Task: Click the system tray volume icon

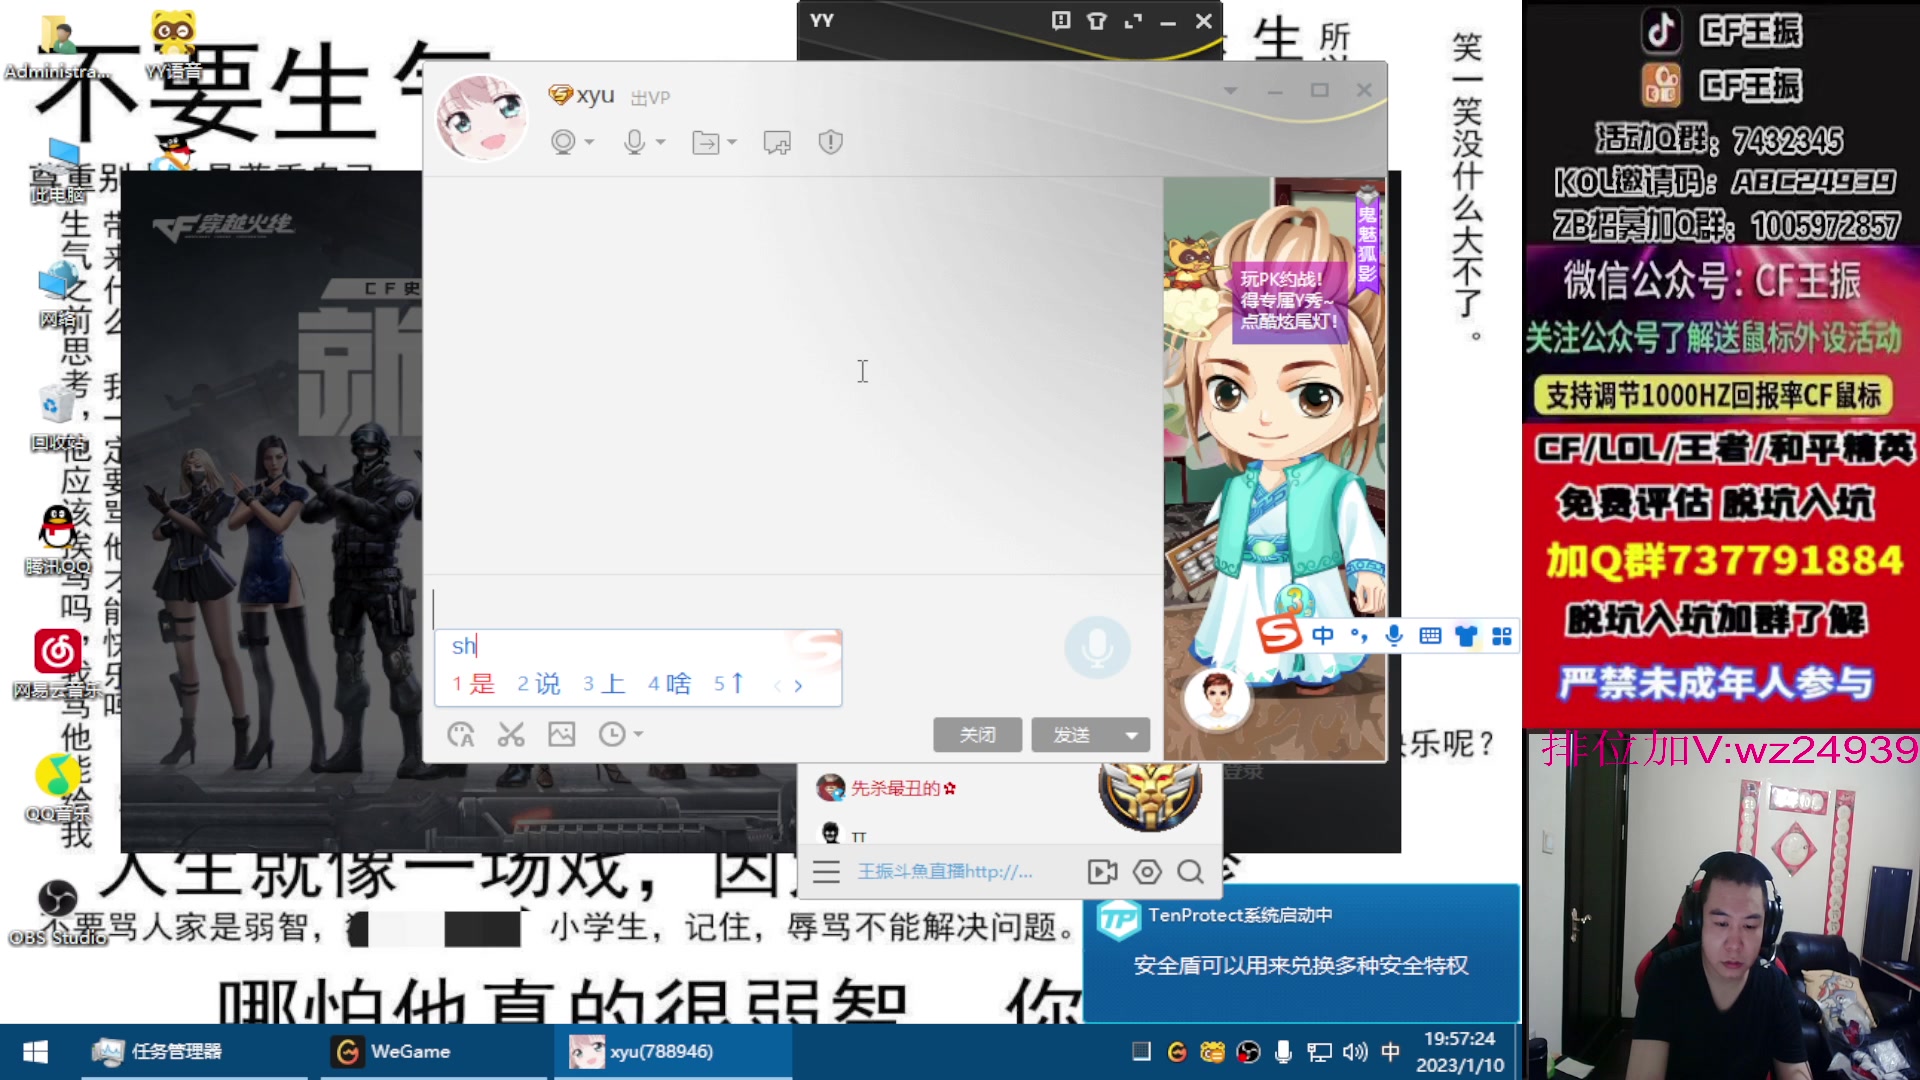Action: (x=1355, y=1052)
